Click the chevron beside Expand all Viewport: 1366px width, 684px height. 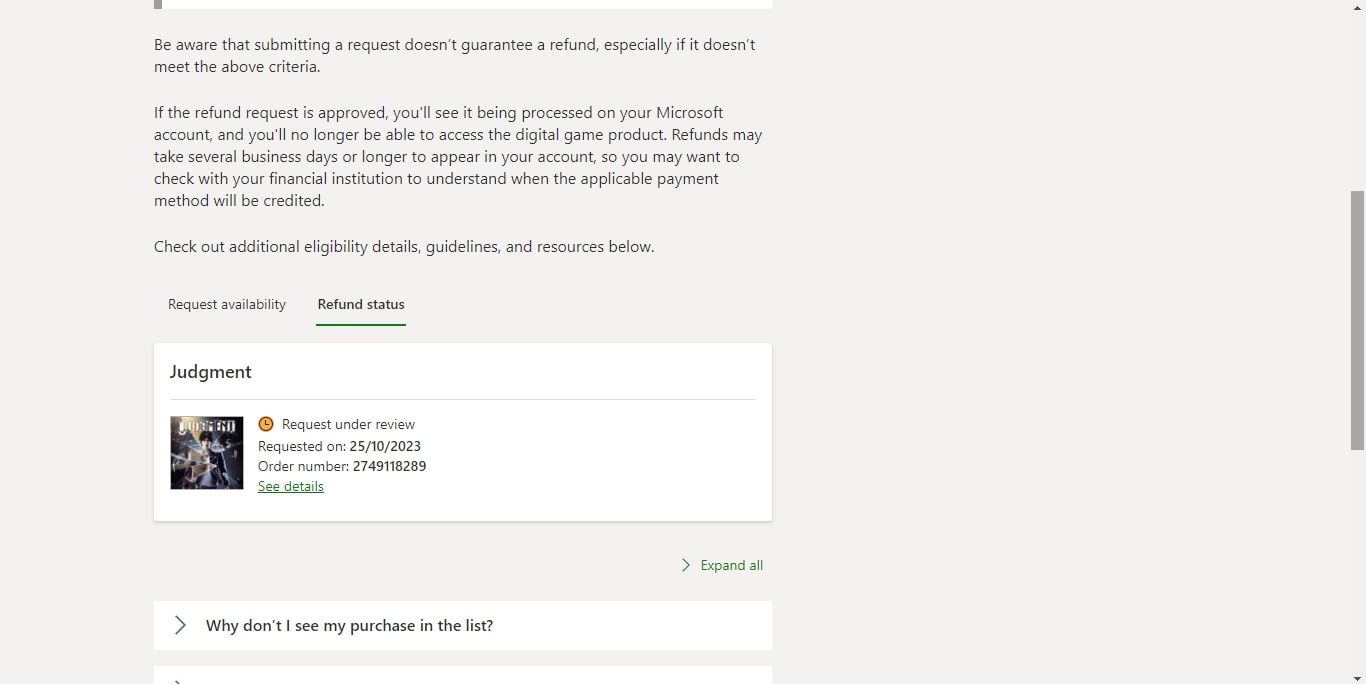point(686,565)
